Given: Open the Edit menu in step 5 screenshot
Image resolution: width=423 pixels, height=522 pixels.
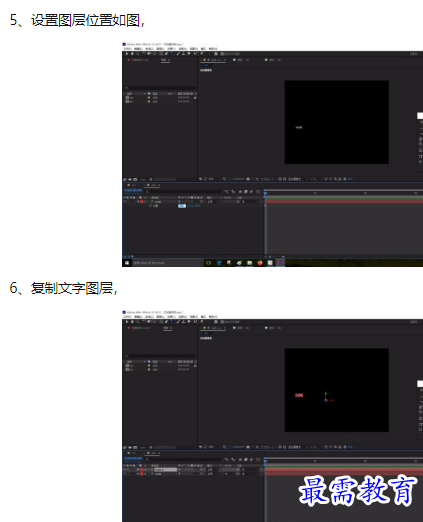Looking at the screenshot, I should (x=138, y=49).
